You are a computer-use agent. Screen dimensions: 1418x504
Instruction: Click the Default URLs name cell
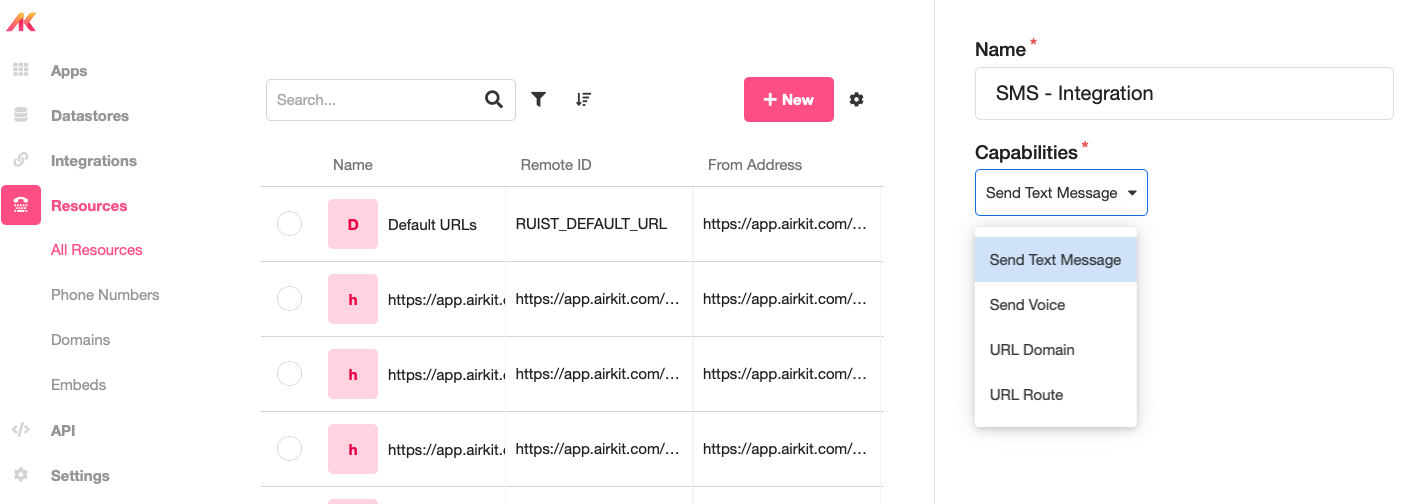[x=432, y=224]
